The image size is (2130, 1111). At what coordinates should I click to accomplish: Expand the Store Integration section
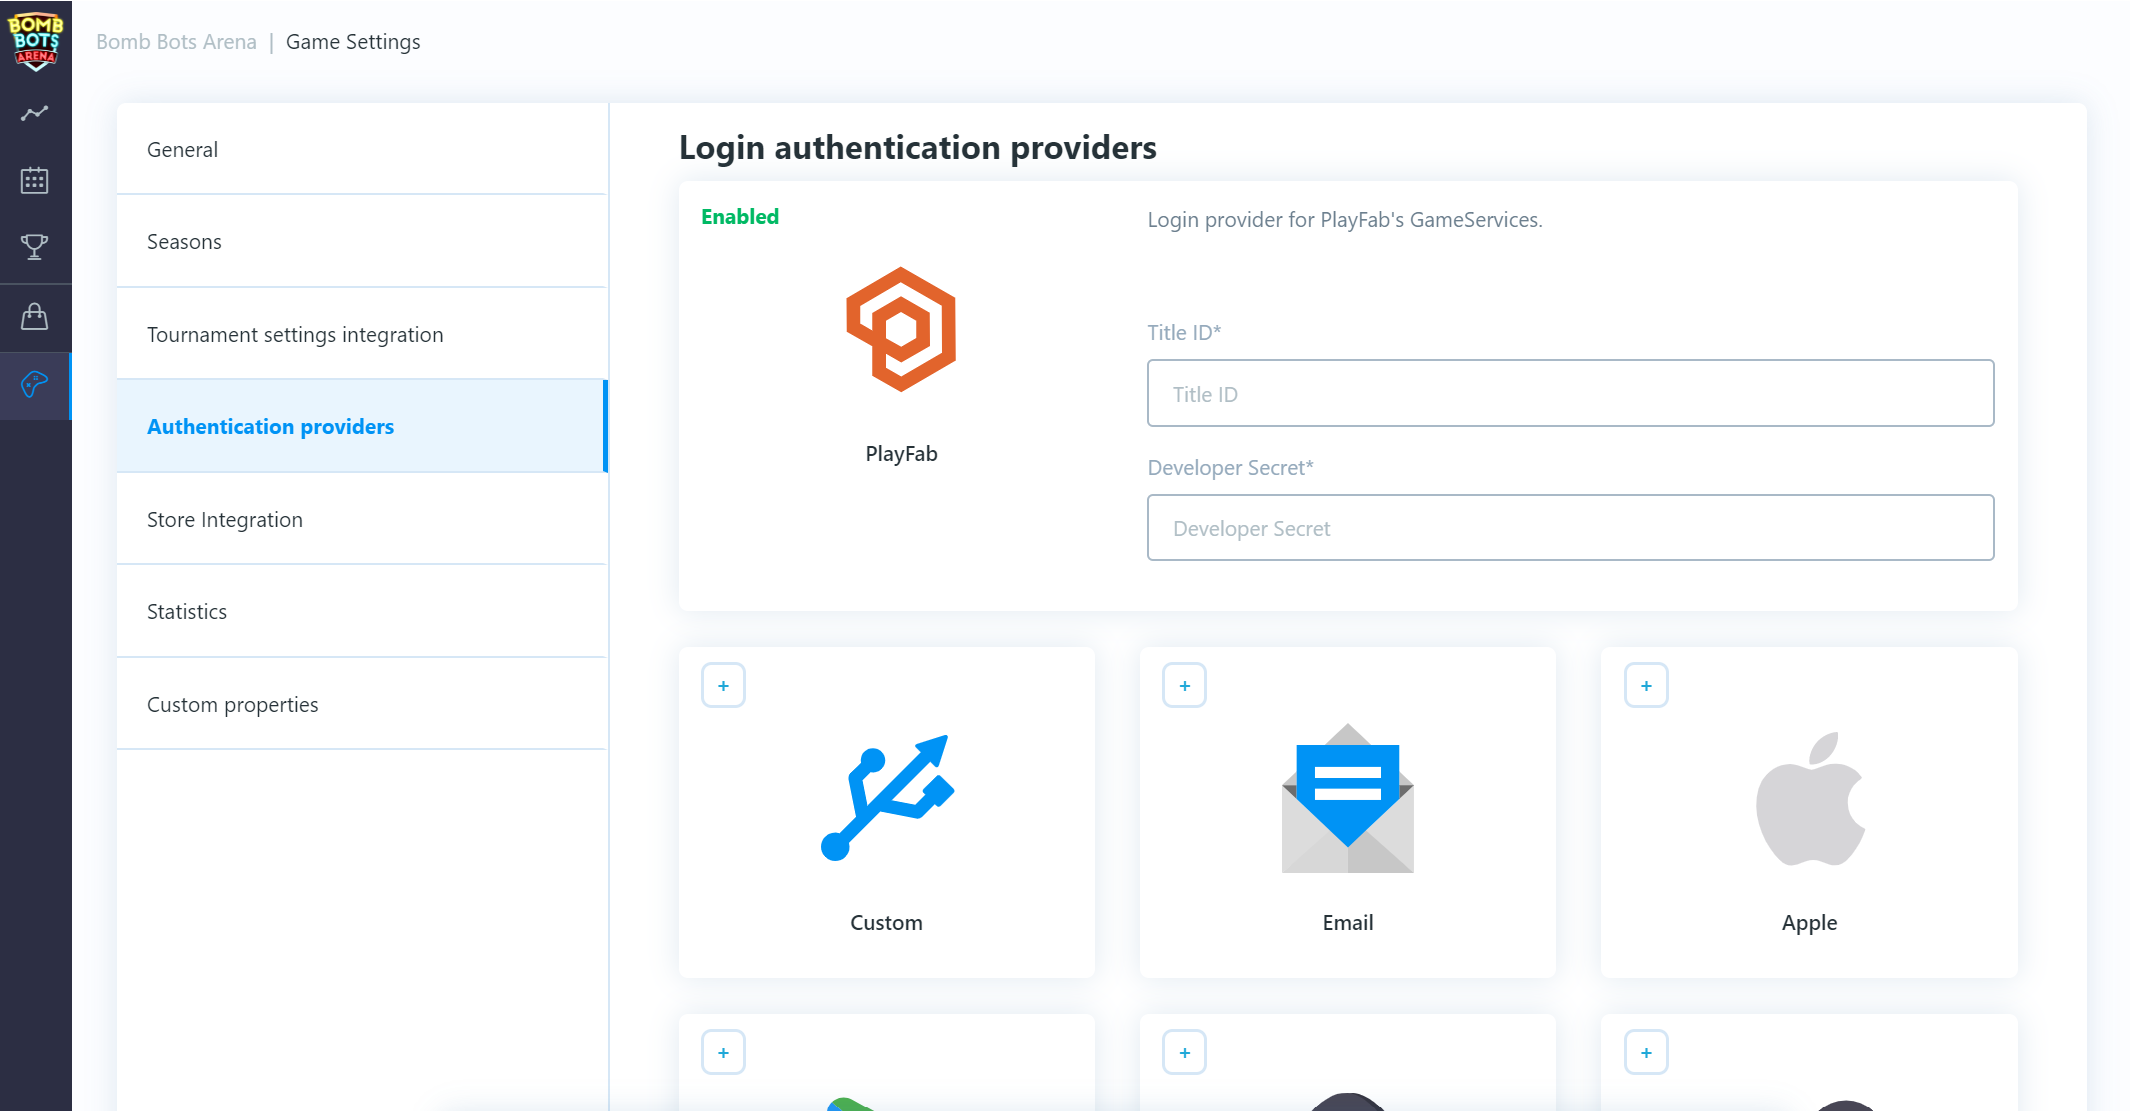tap(224, 518)
